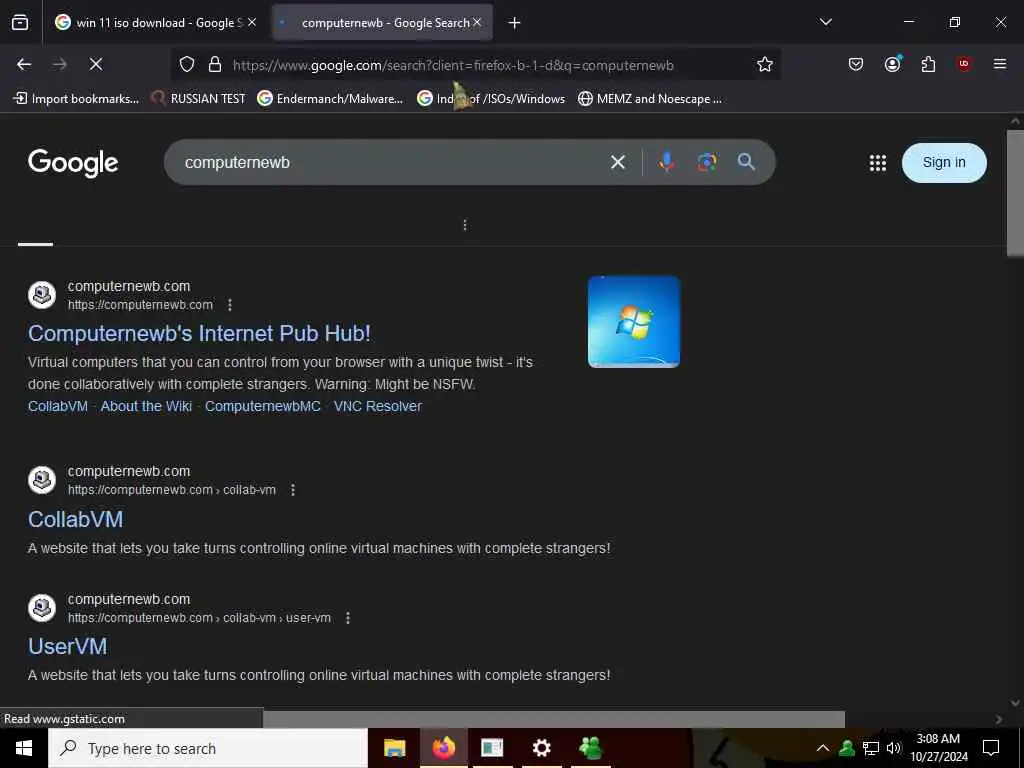The height and width of the screenshot is (768, 1024).
Task: Open options dots for the first computernewb.com result
Action: click(x=230, y=305)
